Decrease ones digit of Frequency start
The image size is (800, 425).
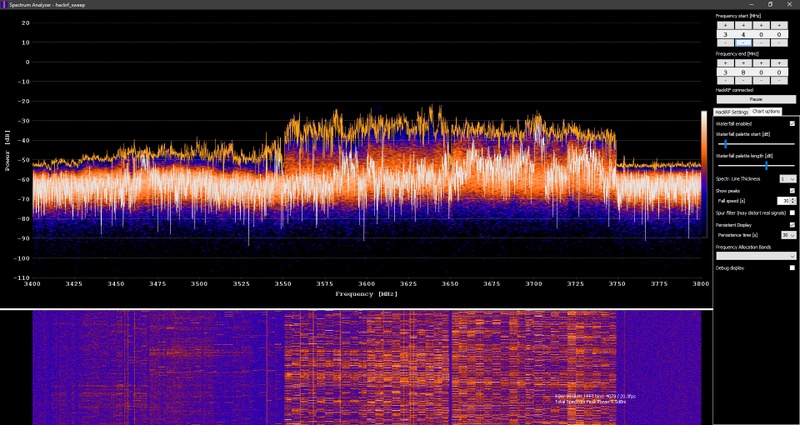(779, 43)
